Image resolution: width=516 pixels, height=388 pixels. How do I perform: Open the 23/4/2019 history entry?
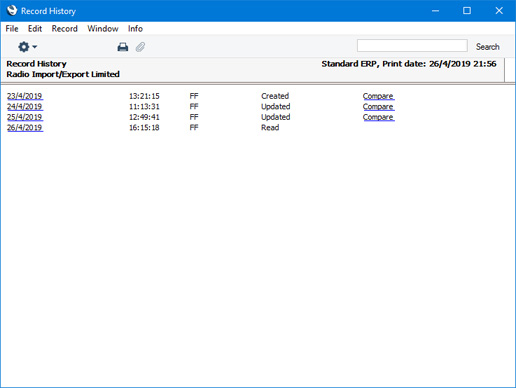click(x=25, y=96)
